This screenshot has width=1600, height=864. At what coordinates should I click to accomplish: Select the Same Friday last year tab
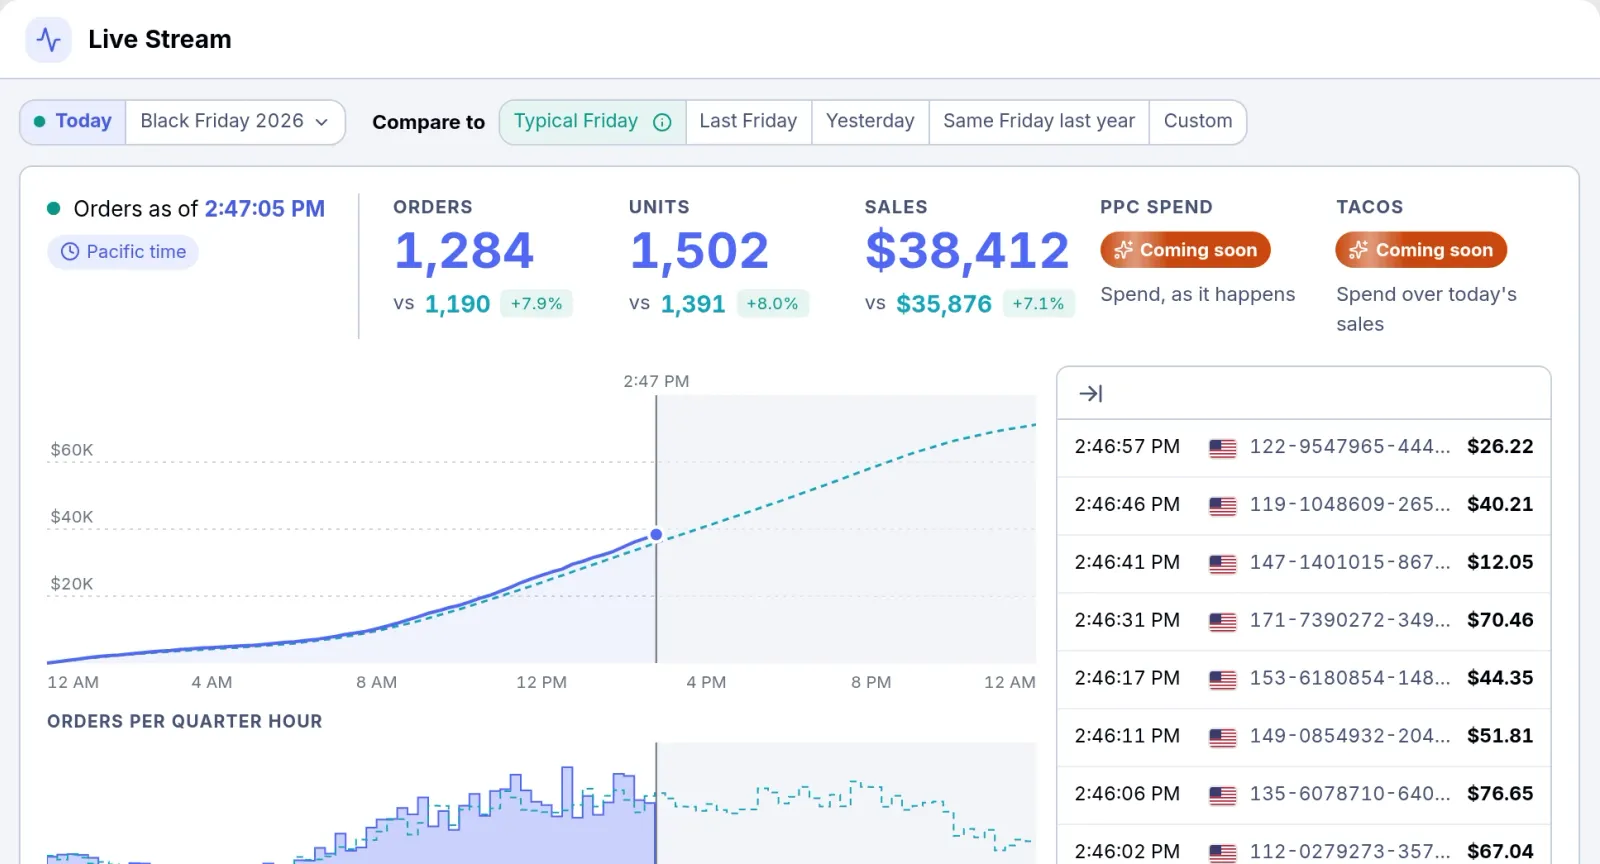click(1039, 122)
